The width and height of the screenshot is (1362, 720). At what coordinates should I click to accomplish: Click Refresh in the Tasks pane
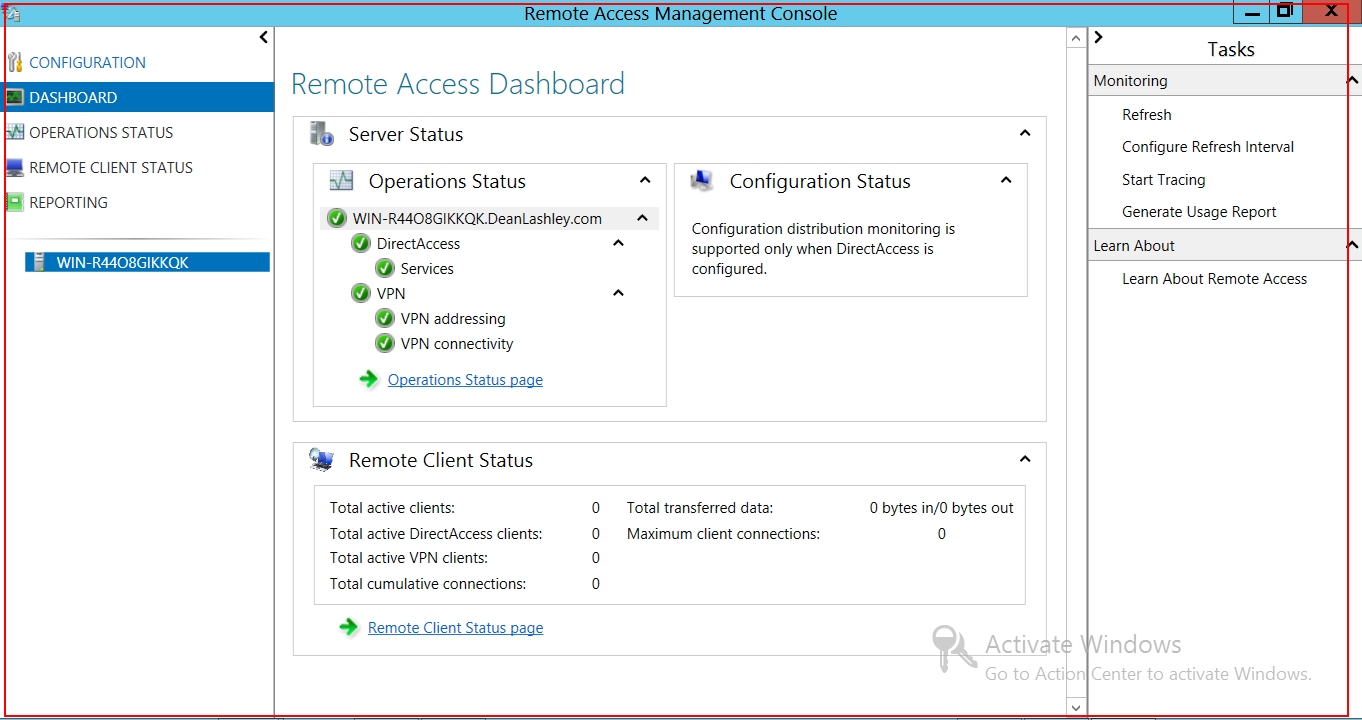tap(1147, 115)
